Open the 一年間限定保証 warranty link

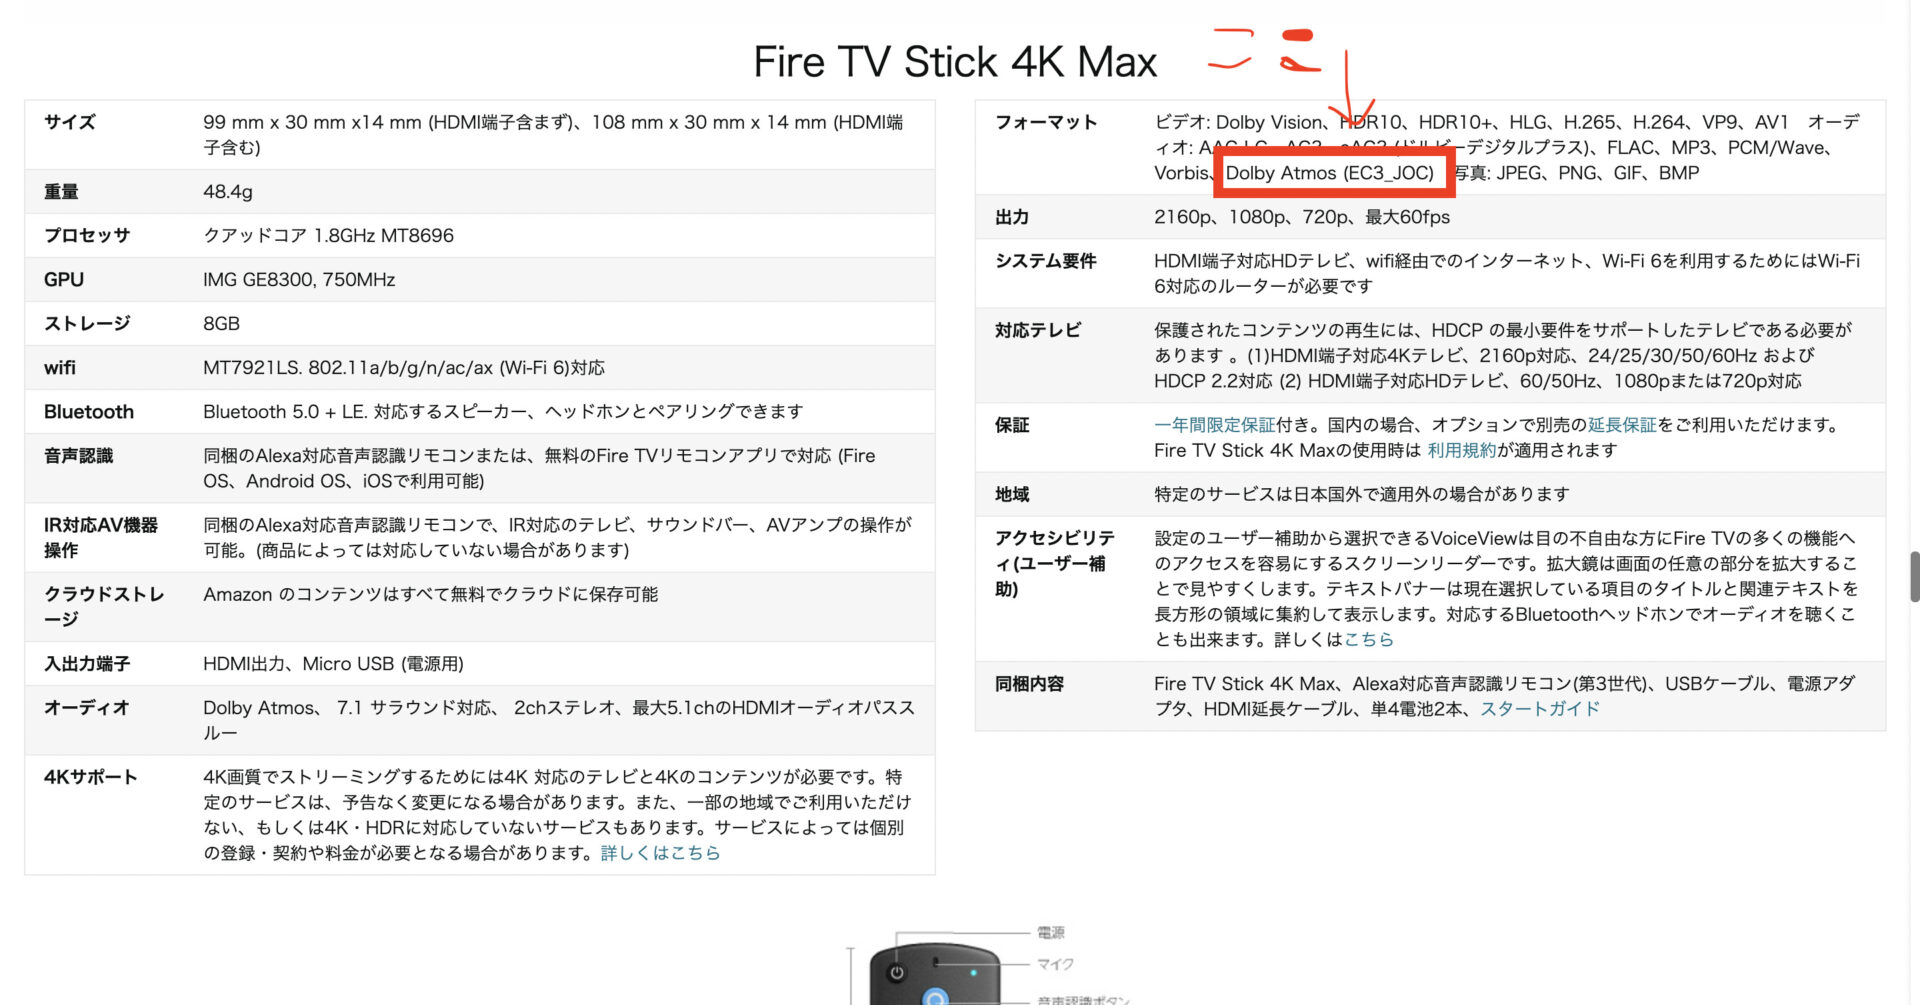[1214, 425]
